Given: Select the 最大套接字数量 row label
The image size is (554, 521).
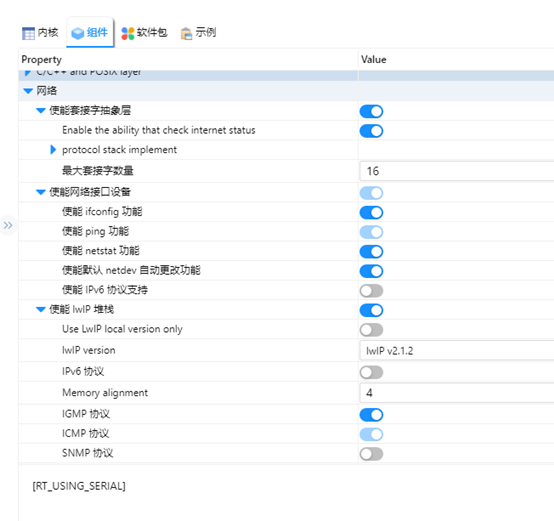Looking at the screenshot, I should point(98,171).
